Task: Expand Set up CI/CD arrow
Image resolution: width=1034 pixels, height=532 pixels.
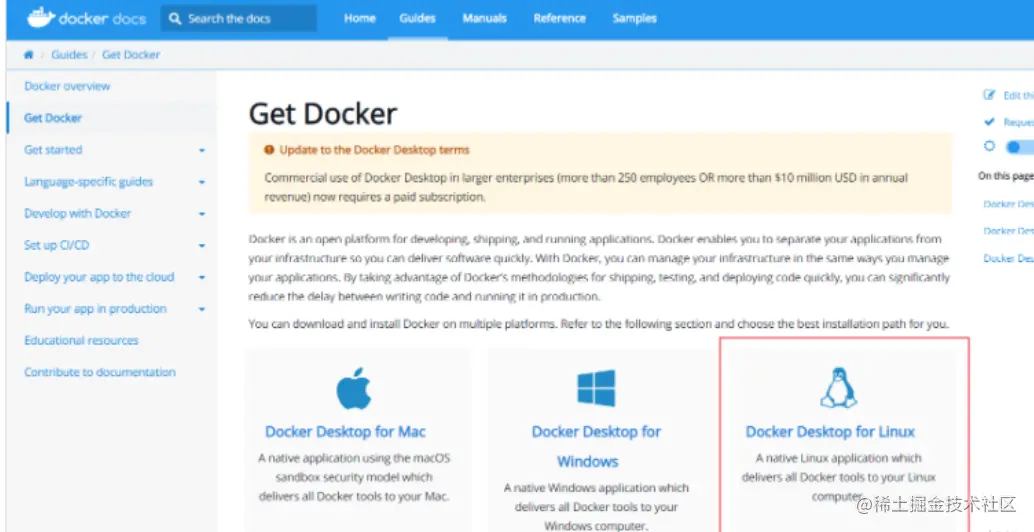Action: click(202, 246)
